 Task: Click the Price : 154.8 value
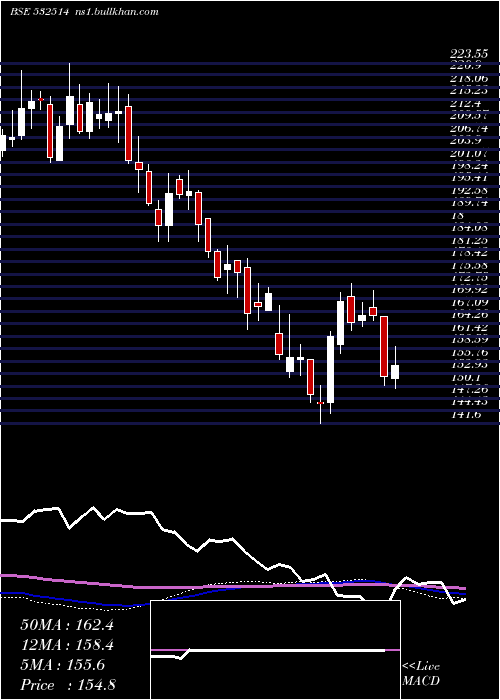pos(68,685)
